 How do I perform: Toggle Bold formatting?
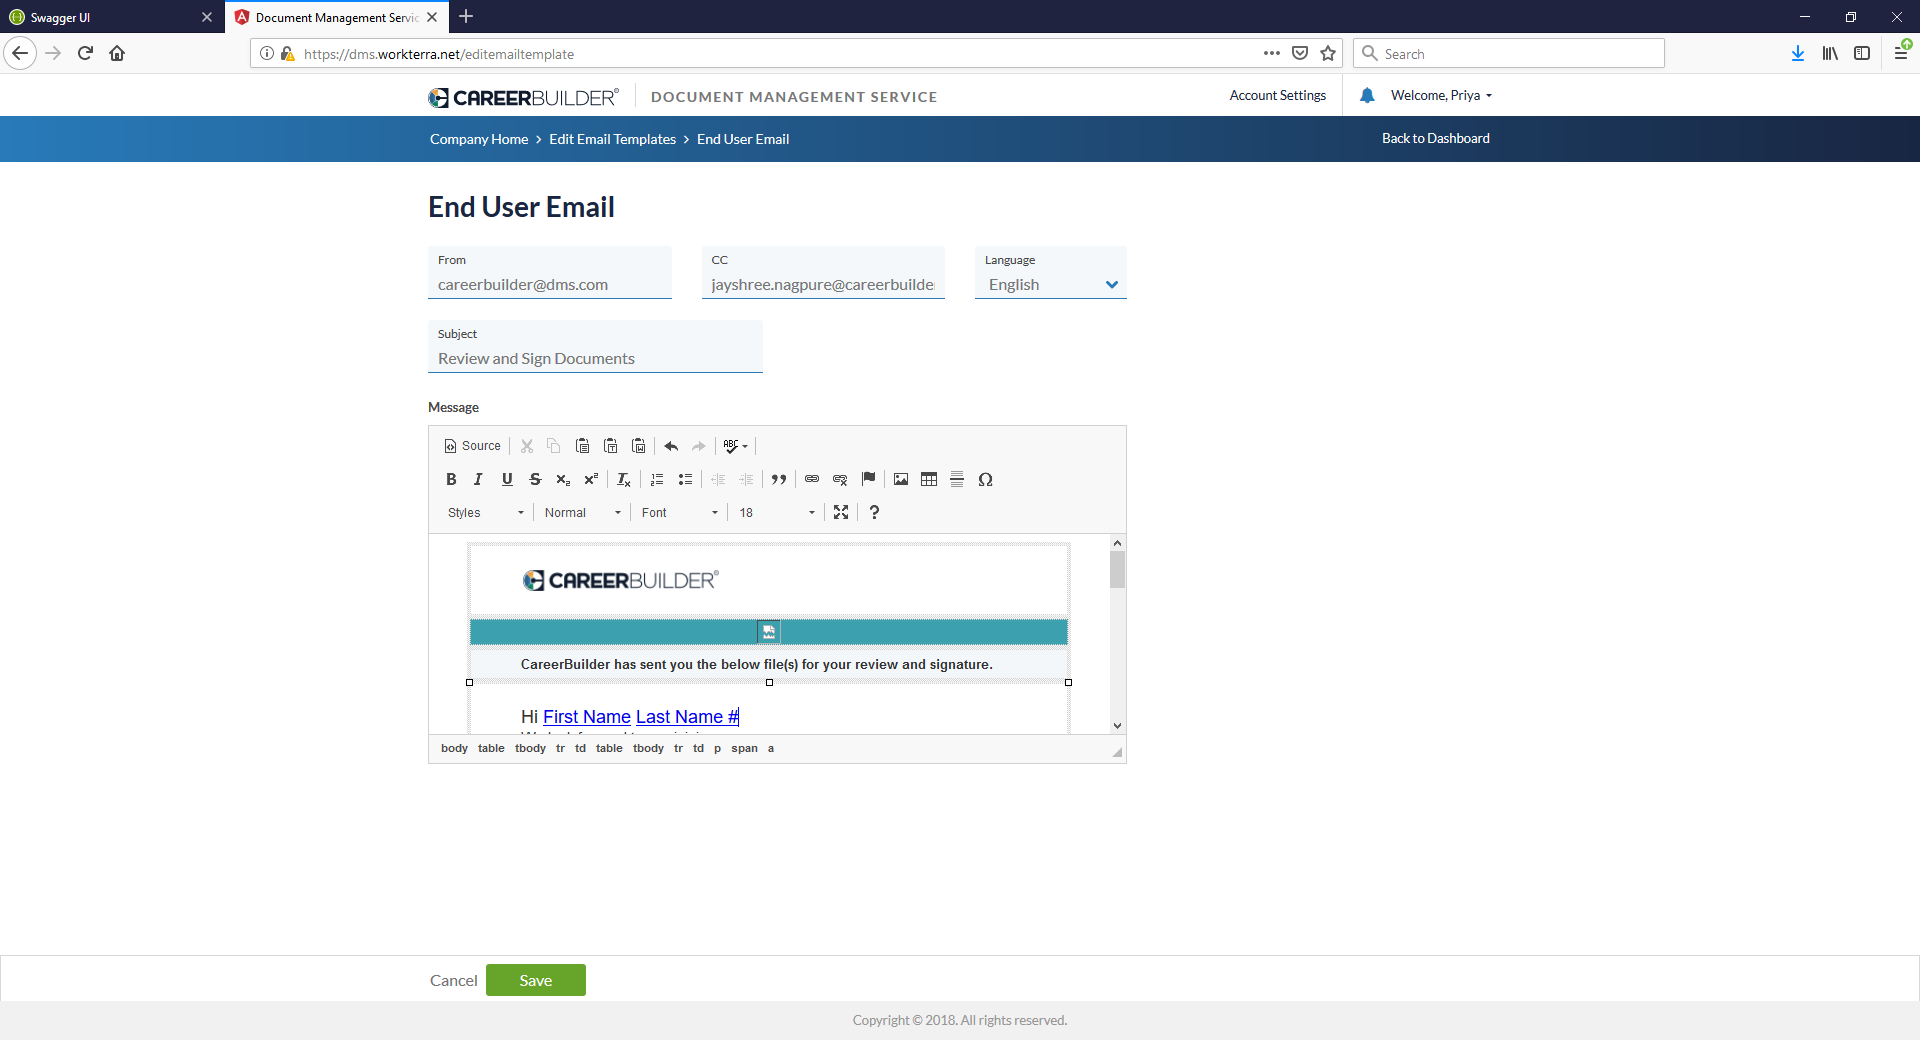451,479
